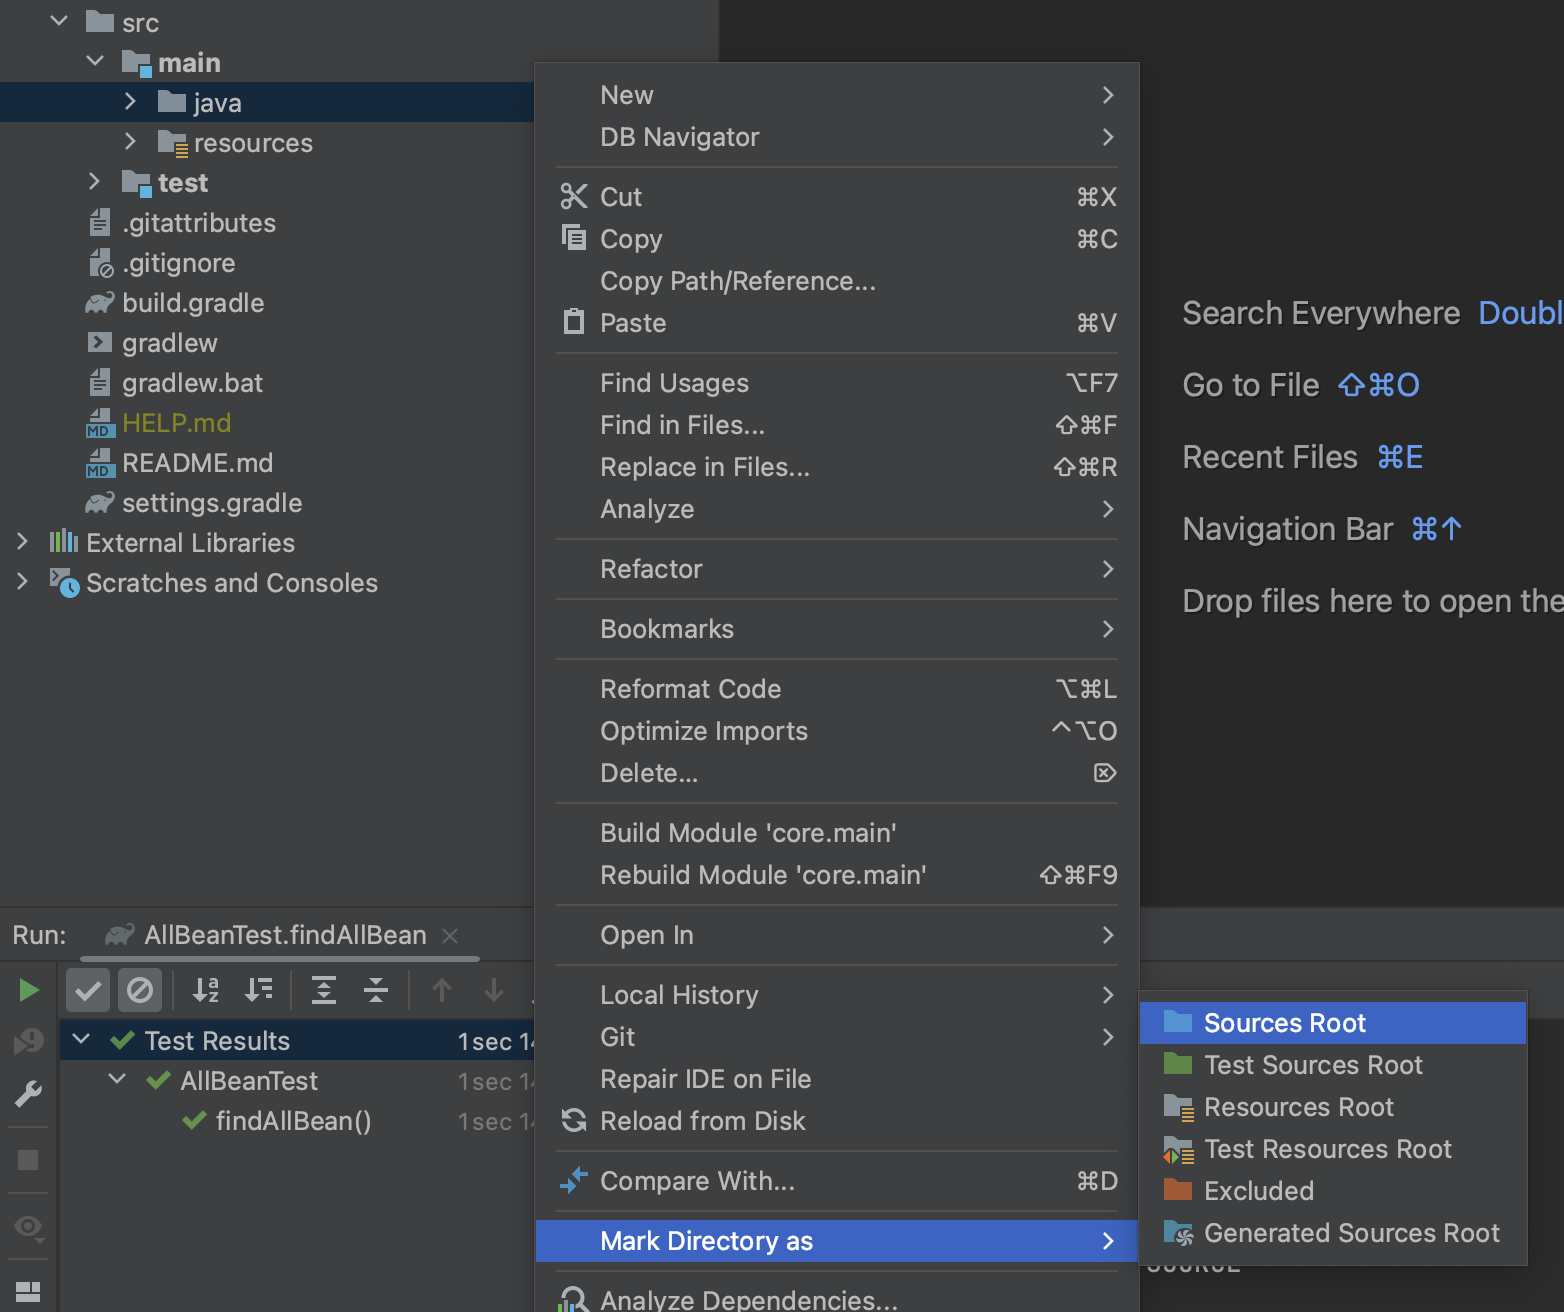Expand all nodes in the test tree
The width and height of the screenshot is (1564, 1312).
pos(324,990)
